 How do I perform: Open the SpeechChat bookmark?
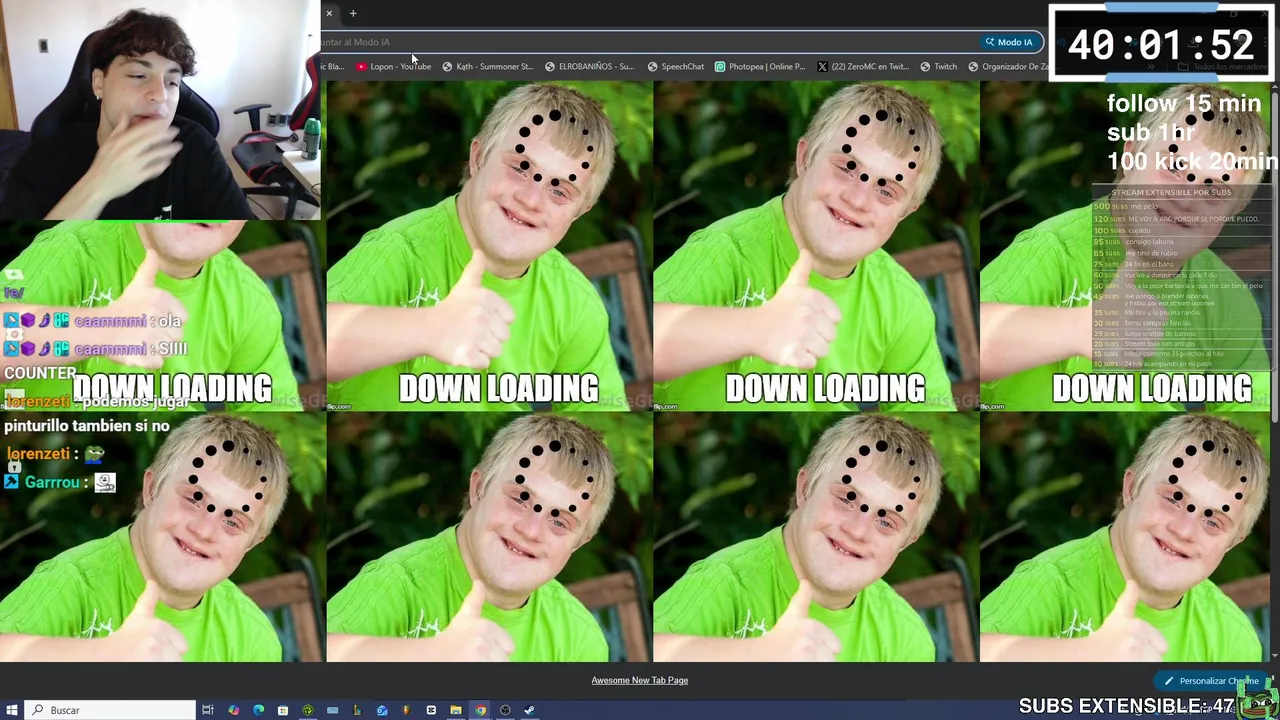(675, 66)
